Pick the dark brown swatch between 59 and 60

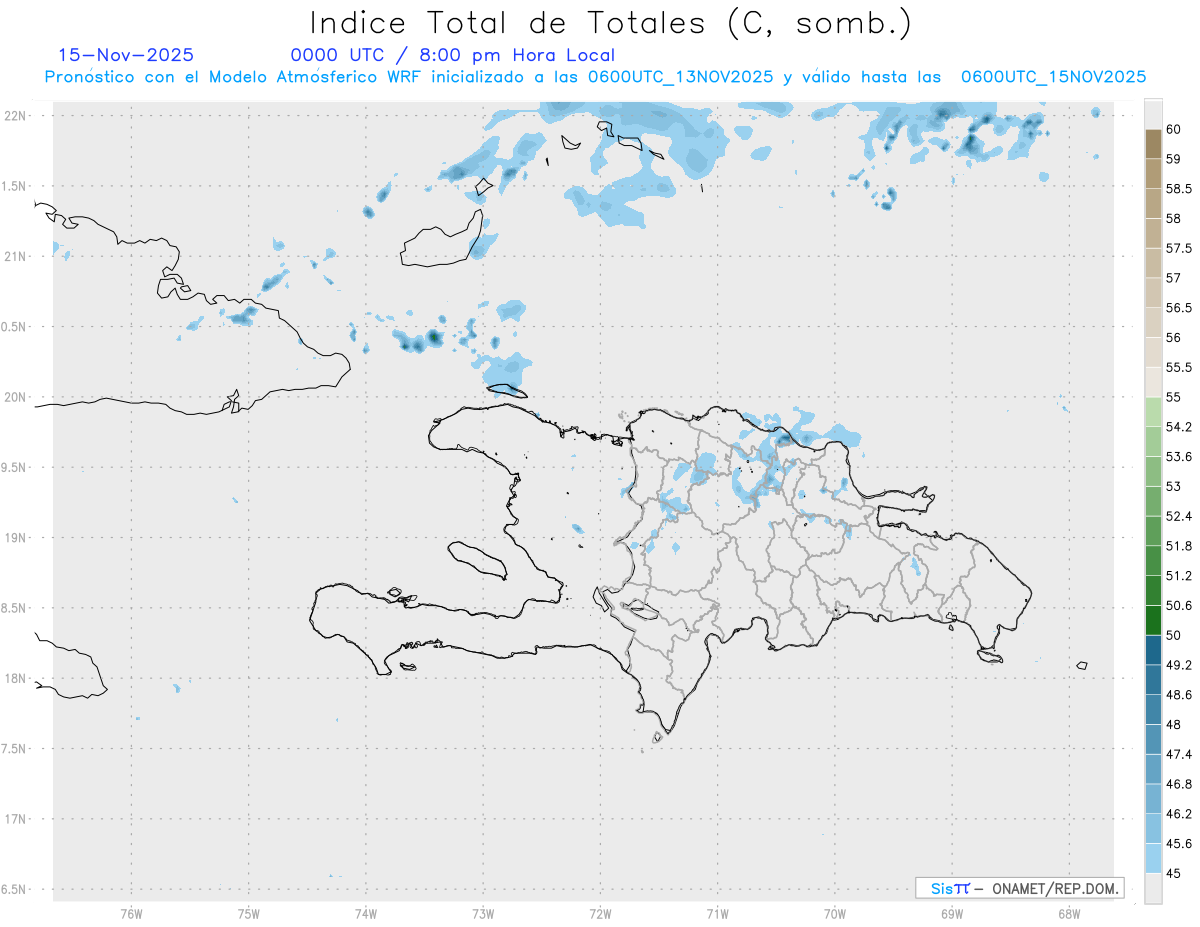[x=1153, y=144]
